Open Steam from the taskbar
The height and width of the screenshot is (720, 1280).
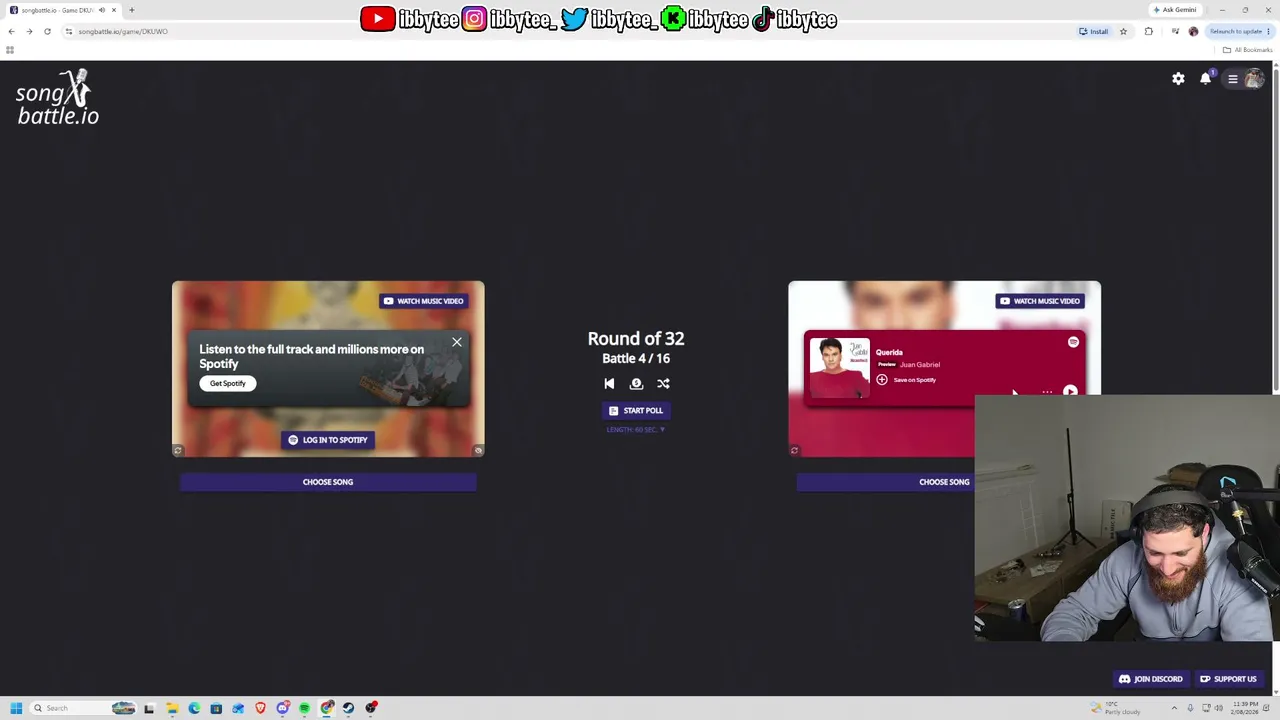[x=348, y=708]
